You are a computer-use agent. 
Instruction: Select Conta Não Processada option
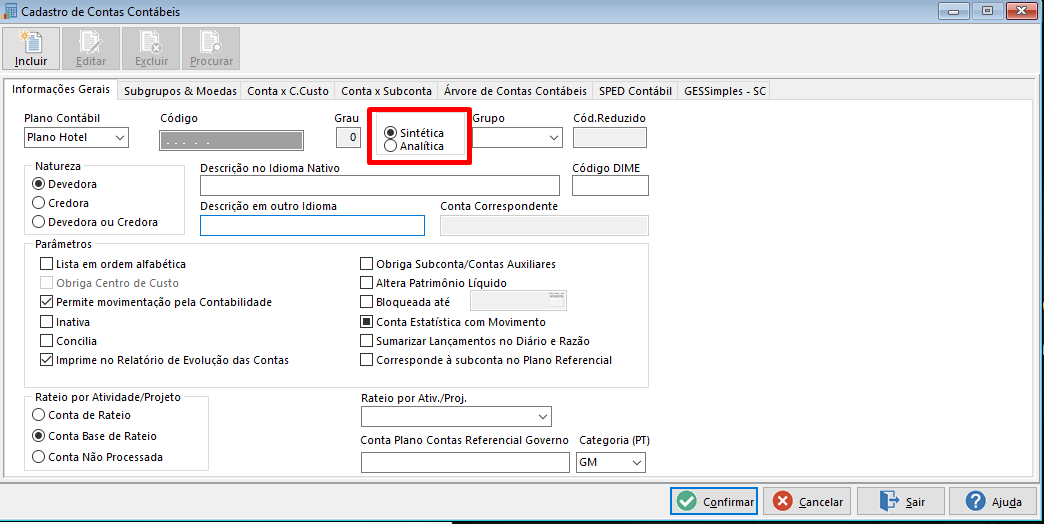[x=98, y=457]
